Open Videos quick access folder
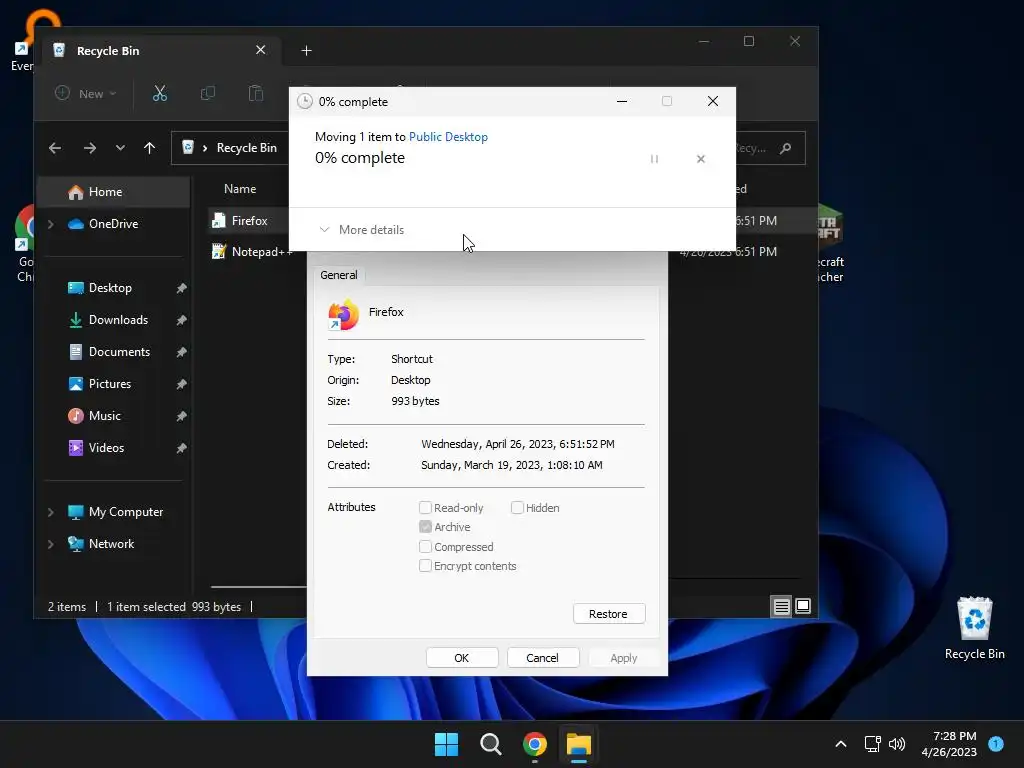 click(x=96, y=448)
